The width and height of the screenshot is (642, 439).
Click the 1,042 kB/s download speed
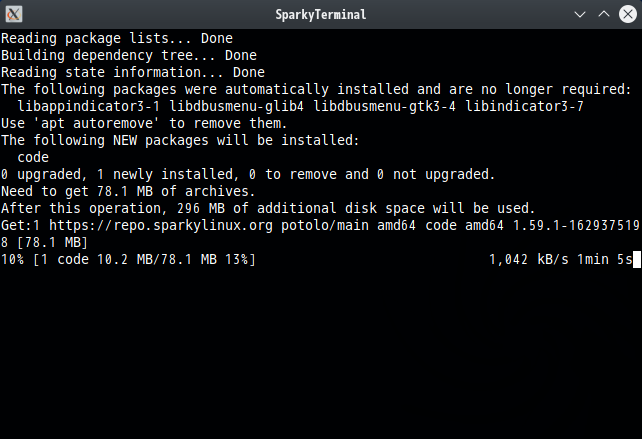pyautogui.click(x=529, y=260)
